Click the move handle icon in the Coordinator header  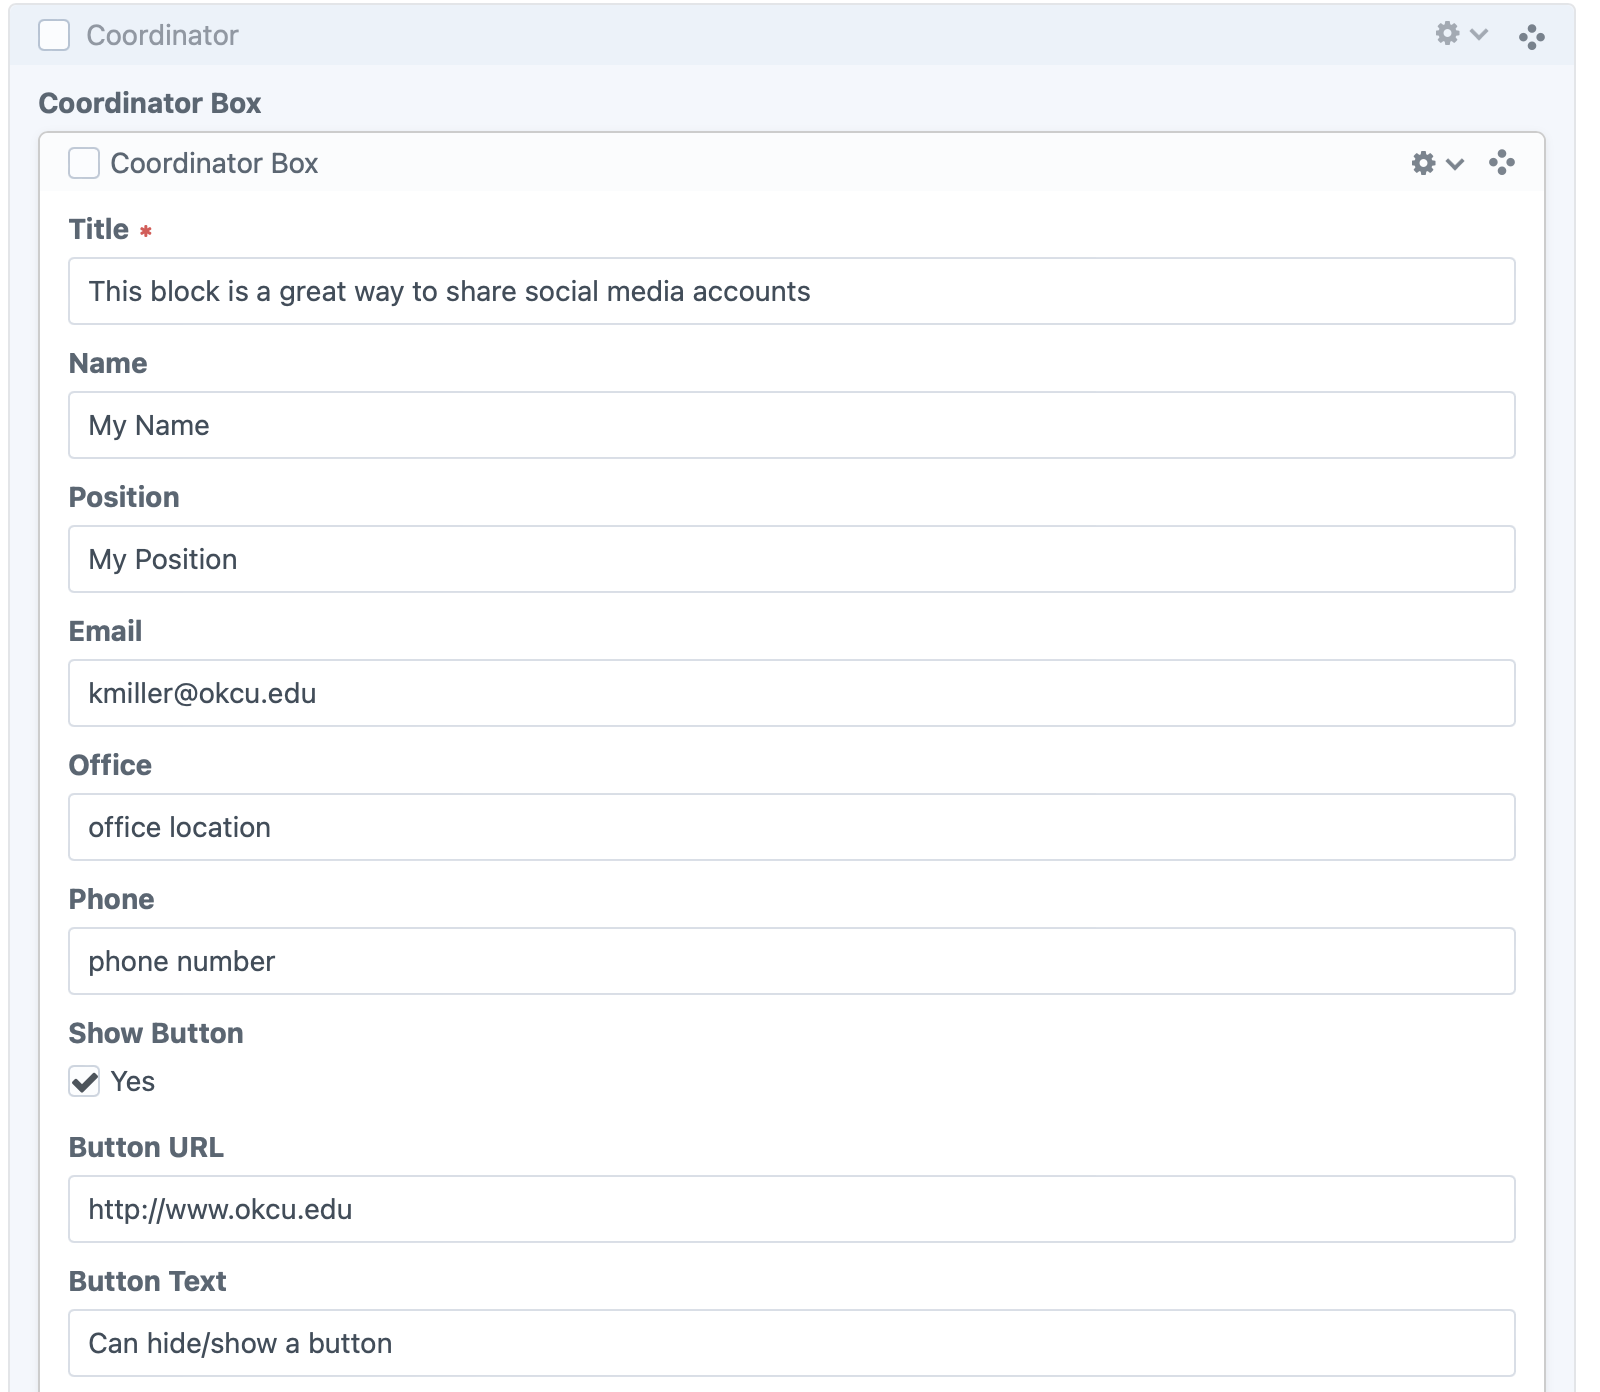click(1531, 37)
